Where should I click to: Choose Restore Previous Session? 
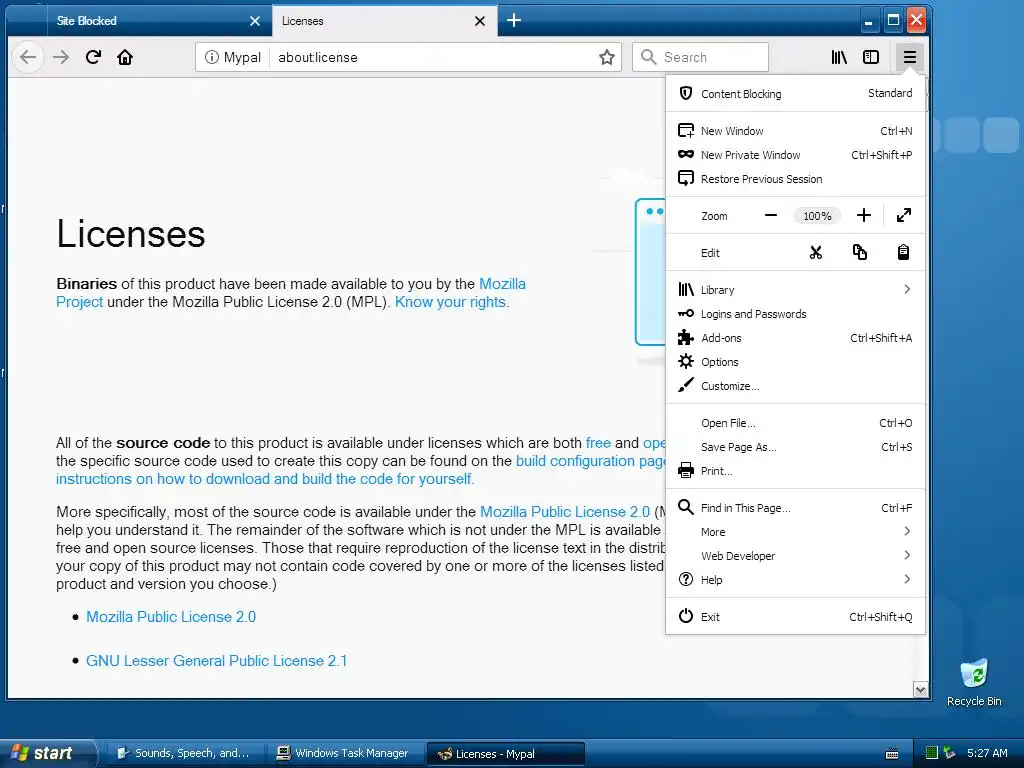click(795, 179)
